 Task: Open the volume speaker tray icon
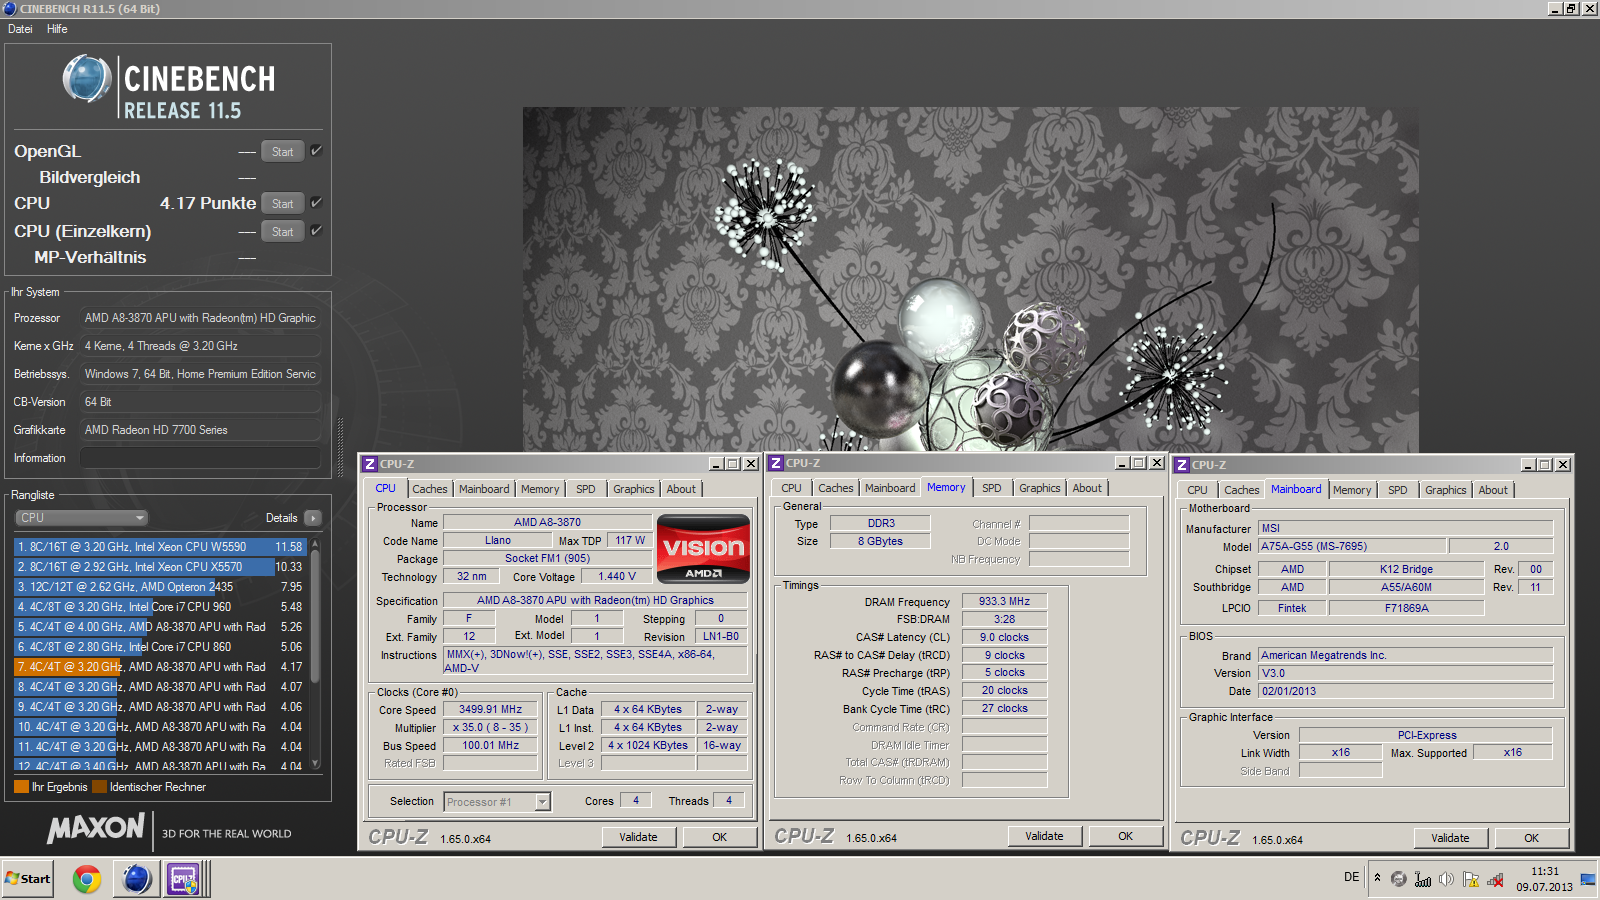(x=1446, y=879)
